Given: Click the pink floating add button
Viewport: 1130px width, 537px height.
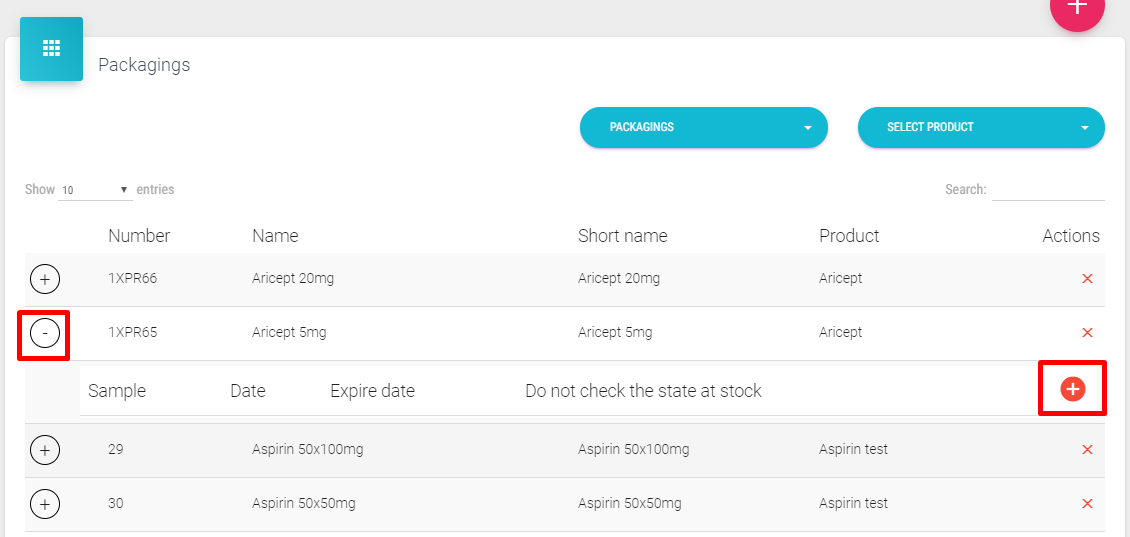Looking at the screenshot, I should coord(1077,8).
